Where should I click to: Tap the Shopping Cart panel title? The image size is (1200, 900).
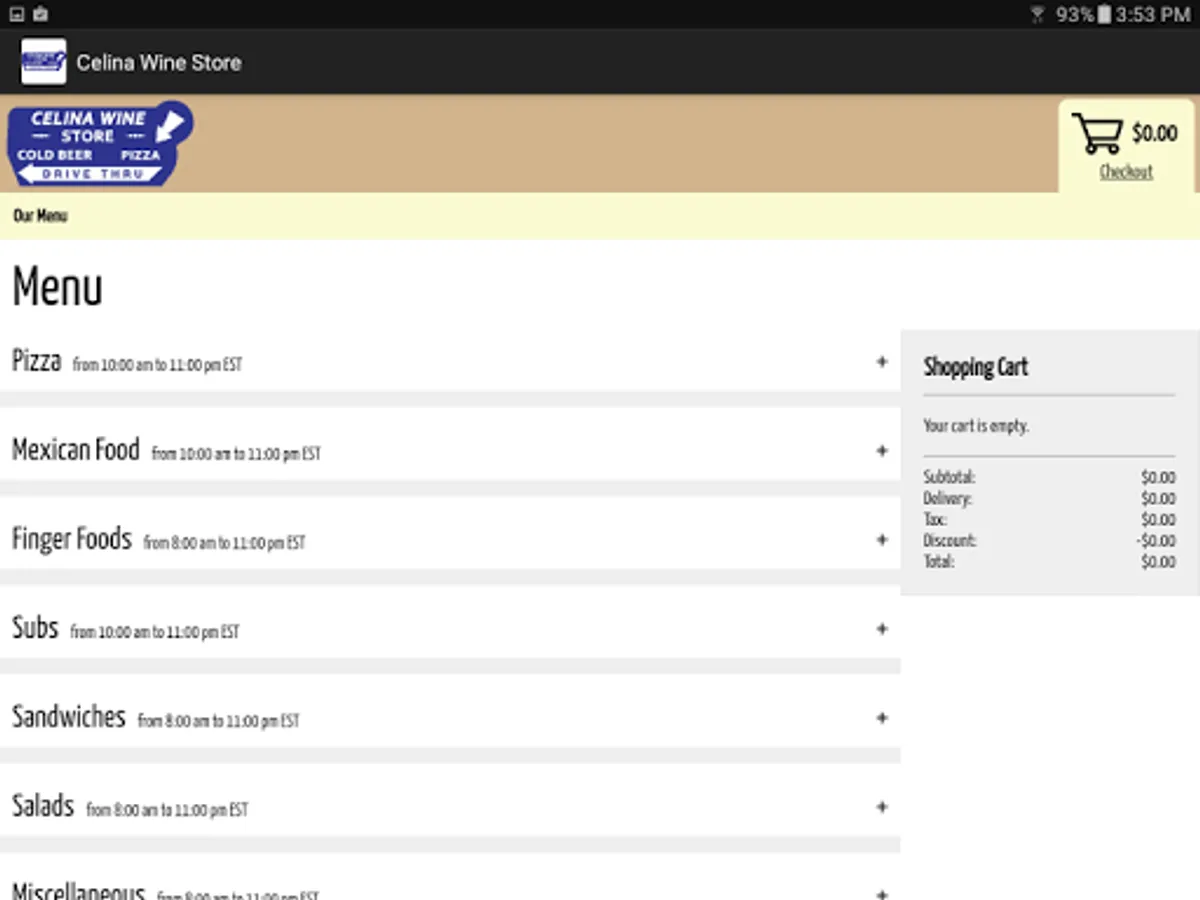tap(976, 367)
